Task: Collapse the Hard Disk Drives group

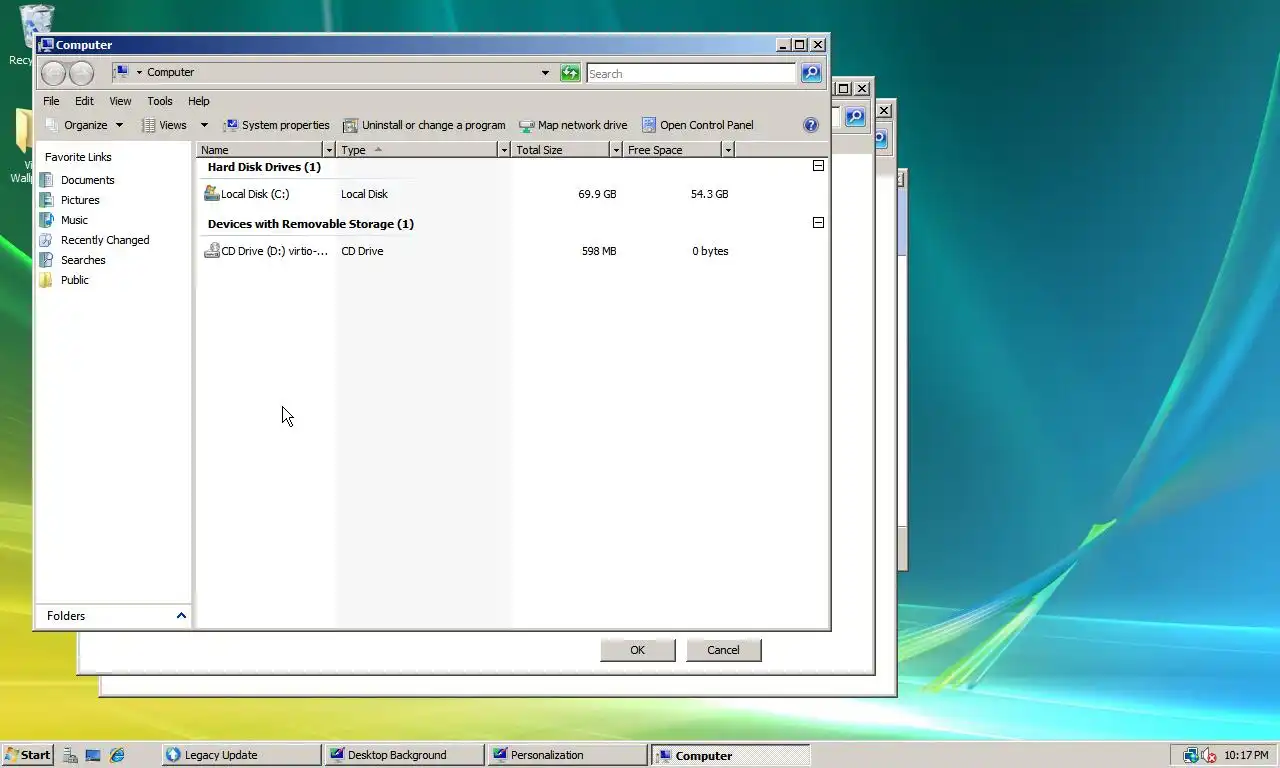Action: tap(818, 166)
